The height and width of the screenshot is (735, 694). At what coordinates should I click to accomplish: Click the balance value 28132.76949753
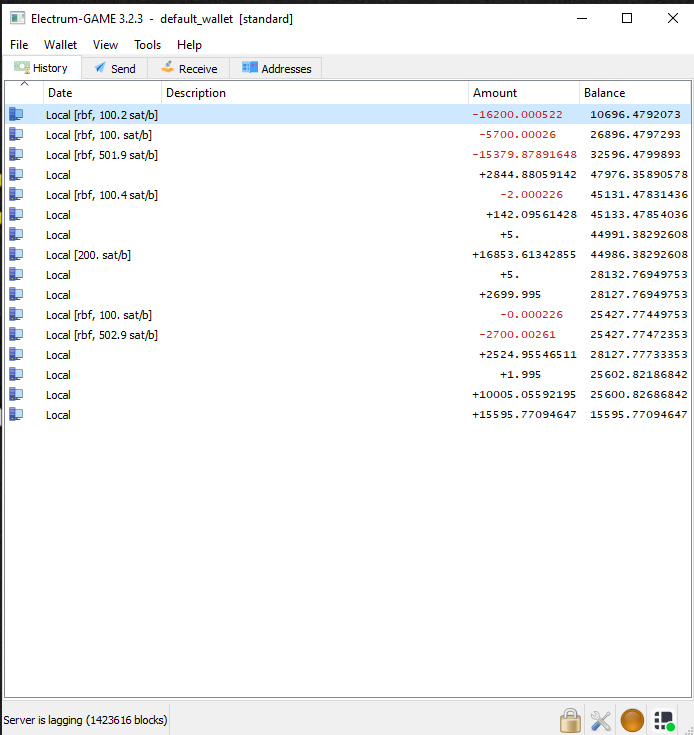click(x=639, y=274)
